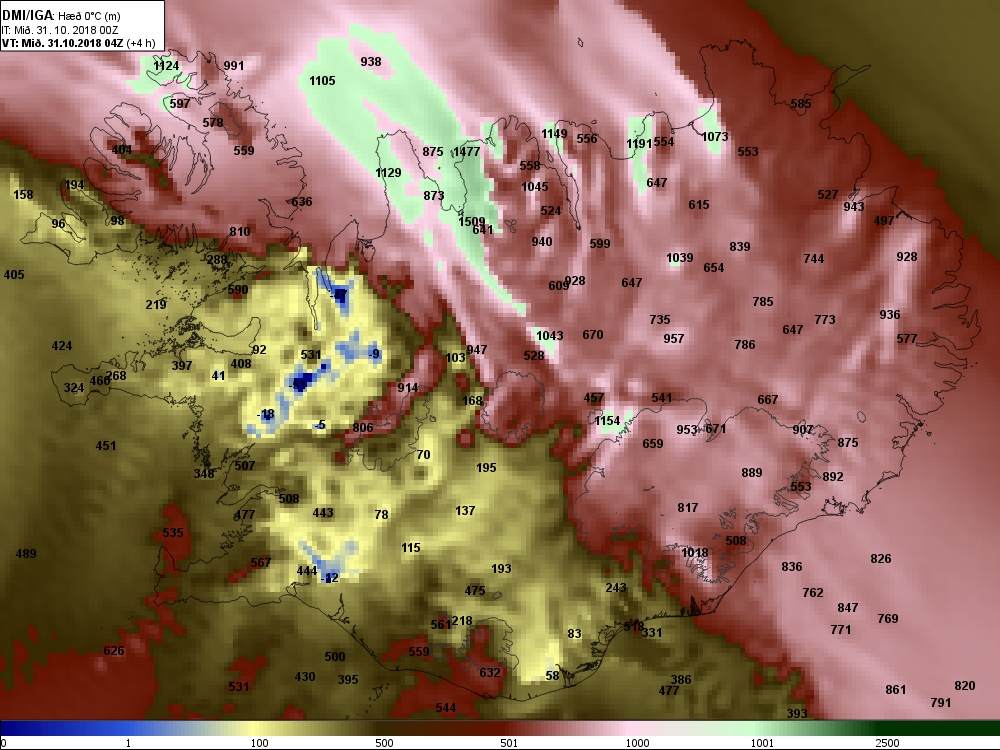Image resolution: width=1000 pixels, height=750 pixels.
Task: Click the 'DMI/IGA: Hæð 0°C (m)' title
Action: click(61, 15)
